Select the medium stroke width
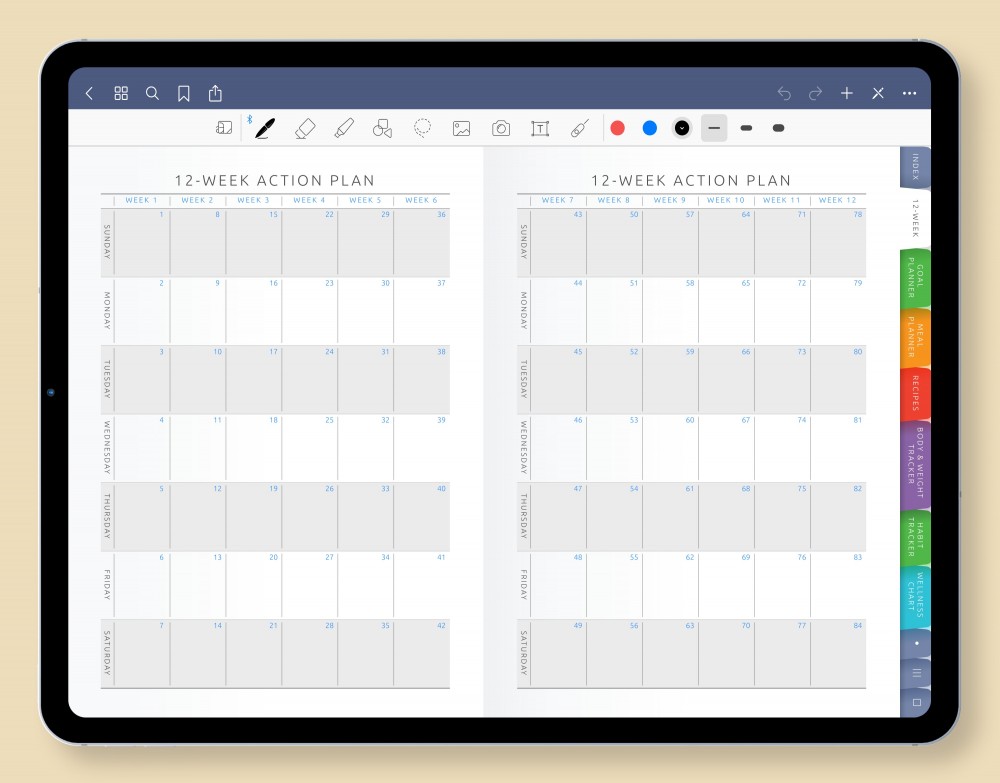 coord(746,128)
